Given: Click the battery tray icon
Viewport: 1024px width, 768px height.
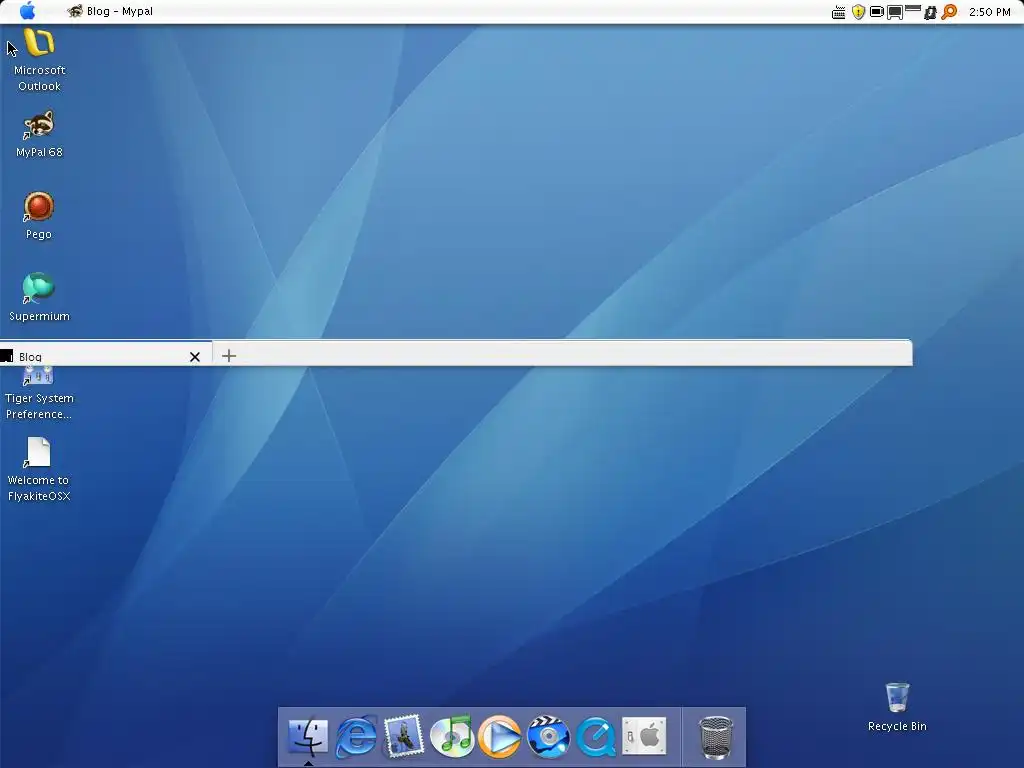Looking at the screenshot, I should (877, 12).
